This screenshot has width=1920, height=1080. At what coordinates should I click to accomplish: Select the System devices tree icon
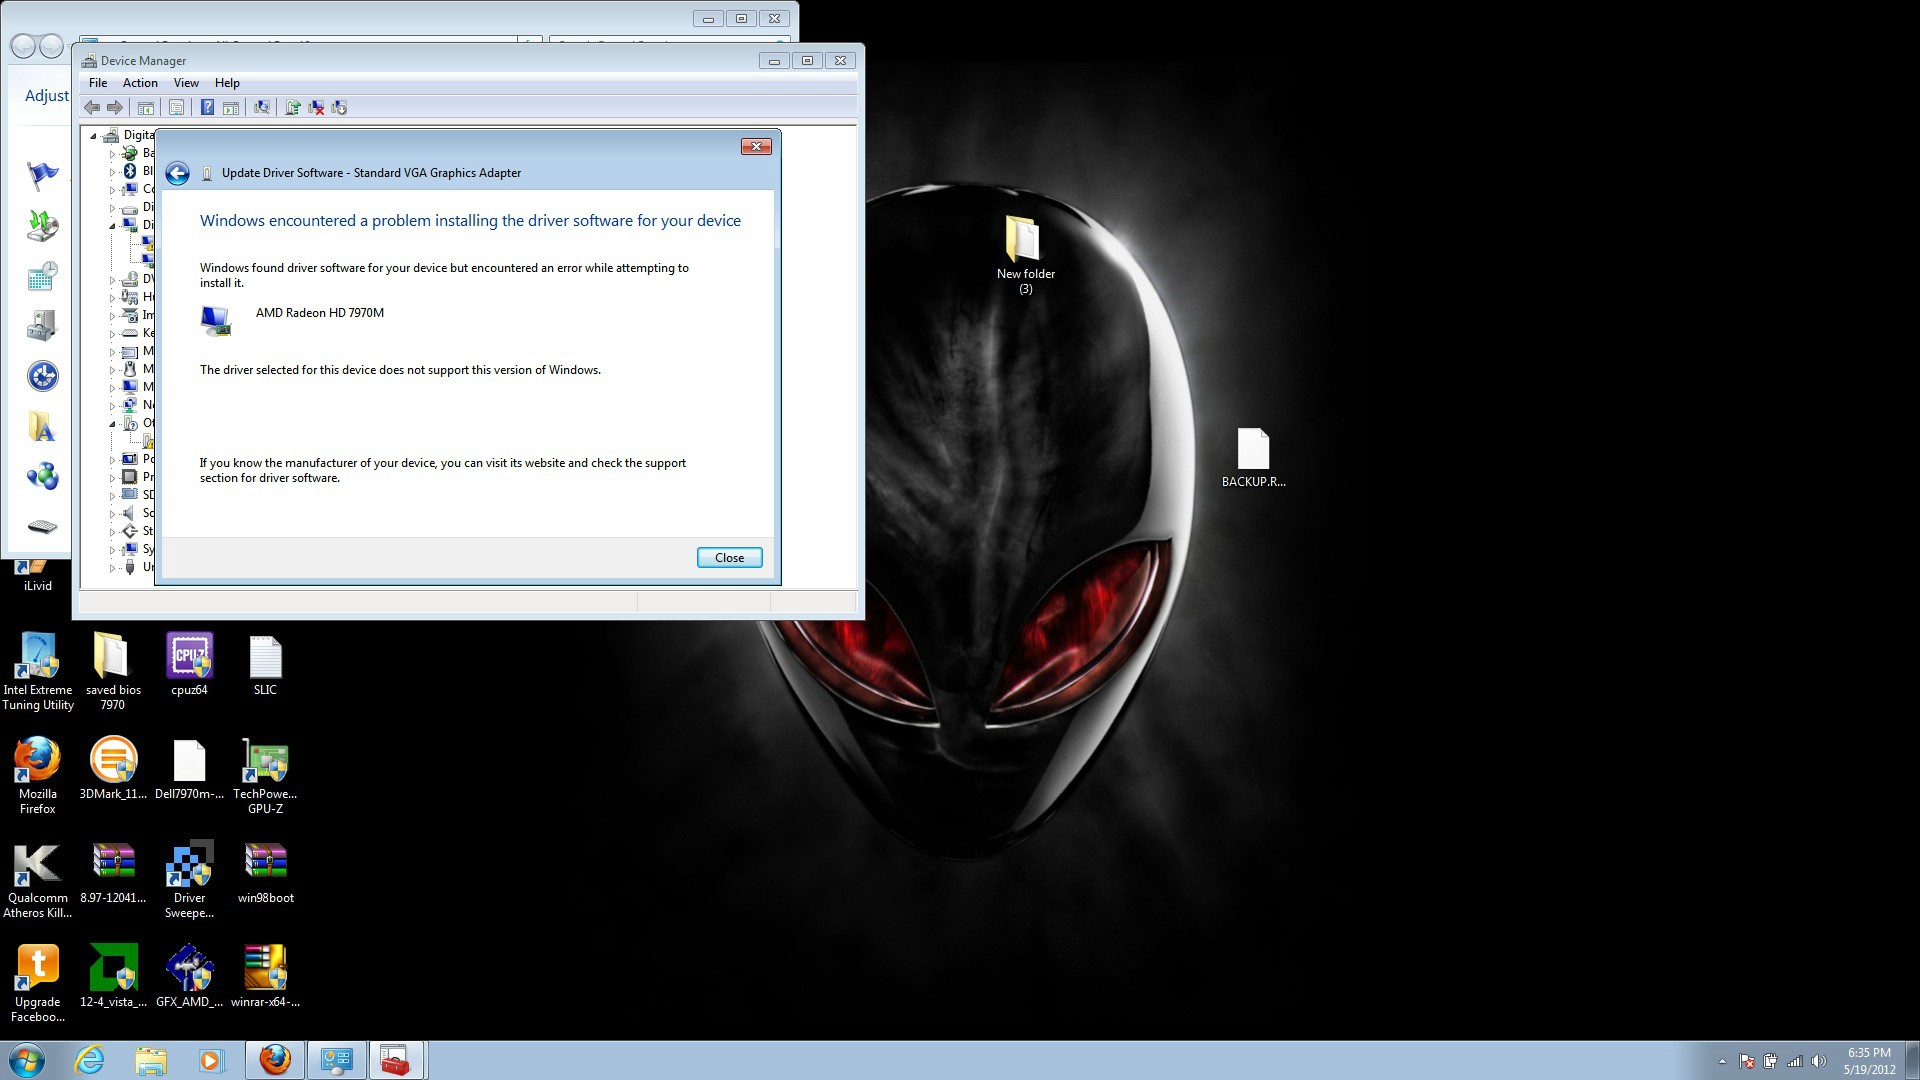coord(129,549)
